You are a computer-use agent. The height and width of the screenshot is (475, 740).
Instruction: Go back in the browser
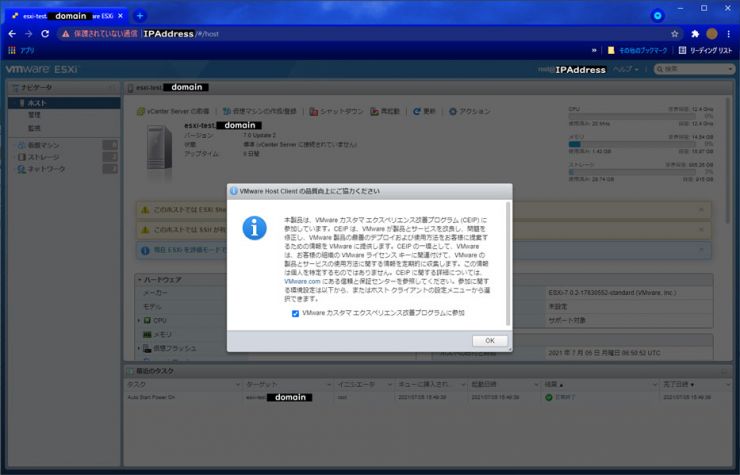pyautogui.click(x=12, y=34)
